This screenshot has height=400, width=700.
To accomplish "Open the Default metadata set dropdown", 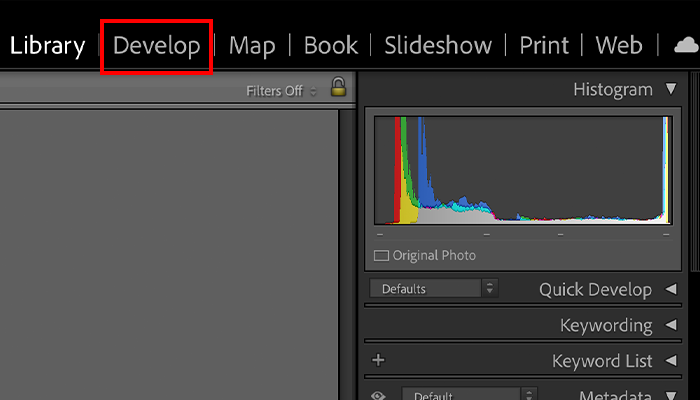I will click(x=469, y=394).
